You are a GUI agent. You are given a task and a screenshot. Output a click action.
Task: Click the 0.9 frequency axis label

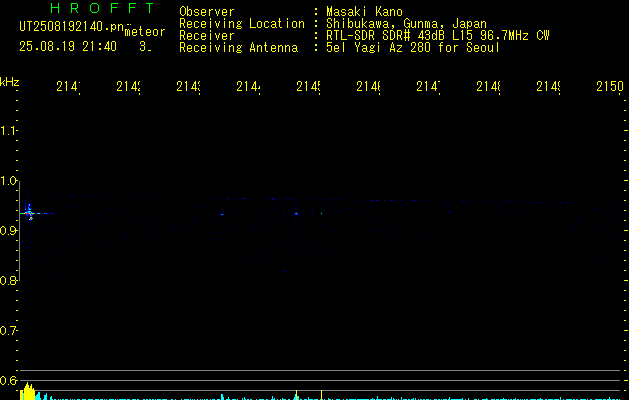click(8, 230)
